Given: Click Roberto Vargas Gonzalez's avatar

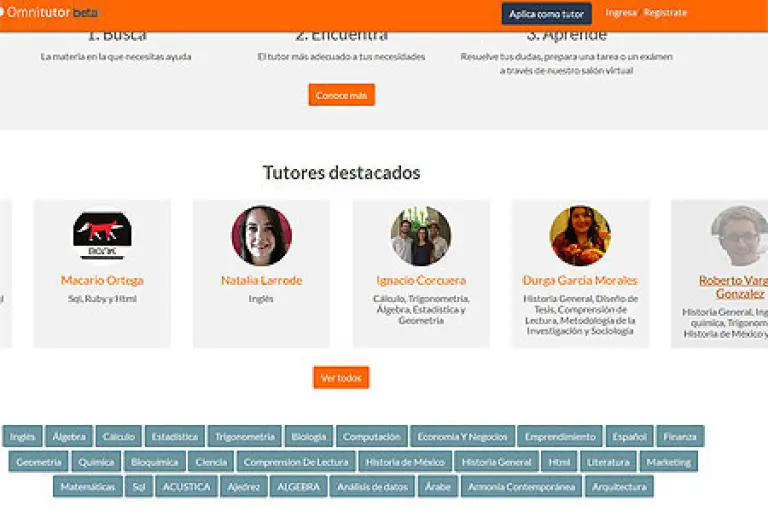Looking at the screenshot, I should [x=739, y=235].
